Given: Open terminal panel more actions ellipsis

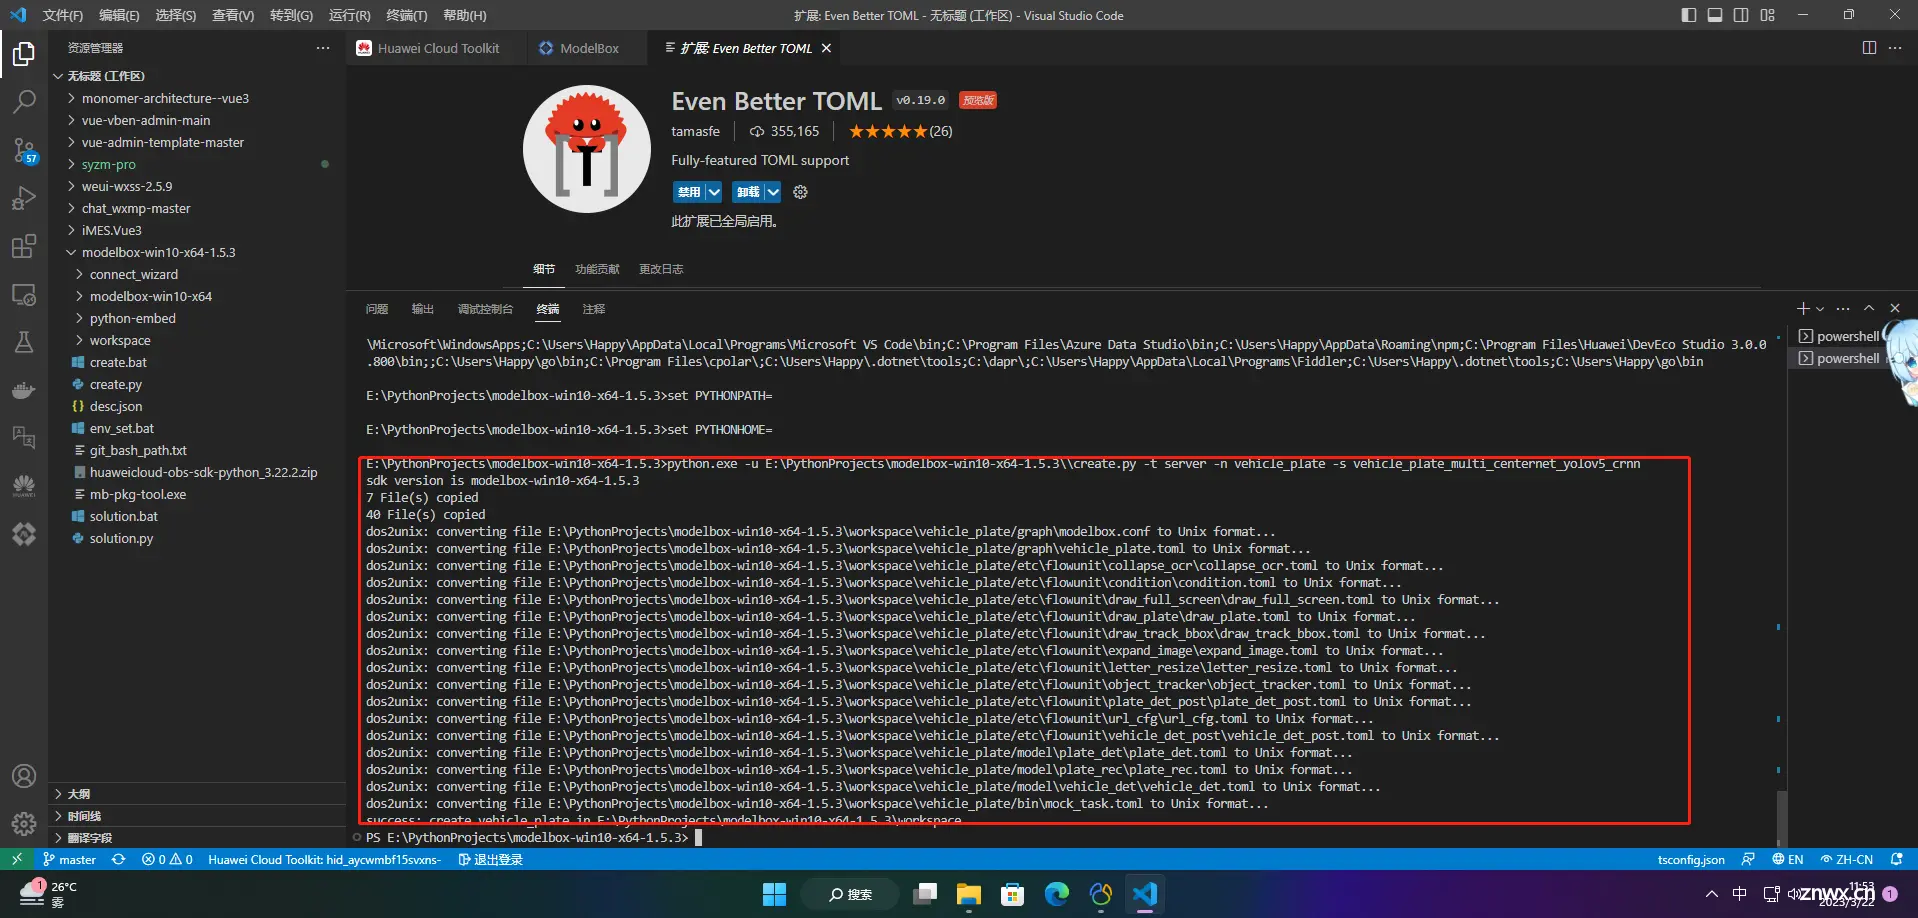Looking at the screenshot, I should 1843,308.
